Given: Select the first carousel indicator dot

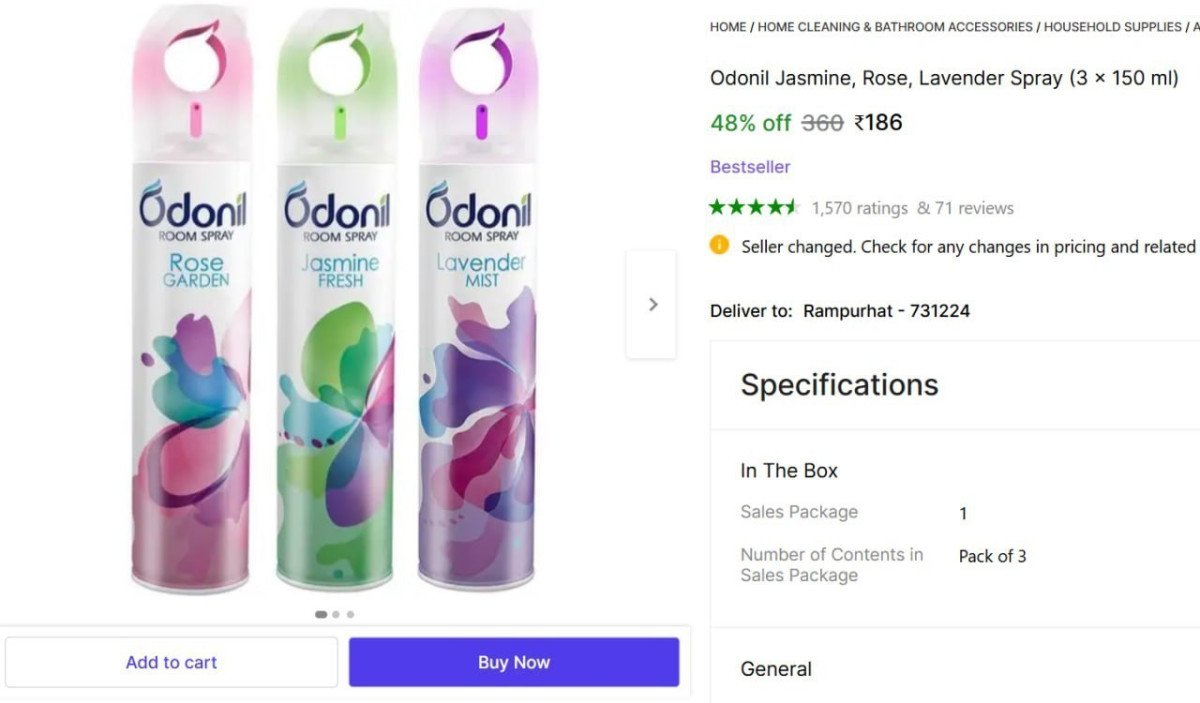Looking at the screenshot, I should [x=321, y=614].
